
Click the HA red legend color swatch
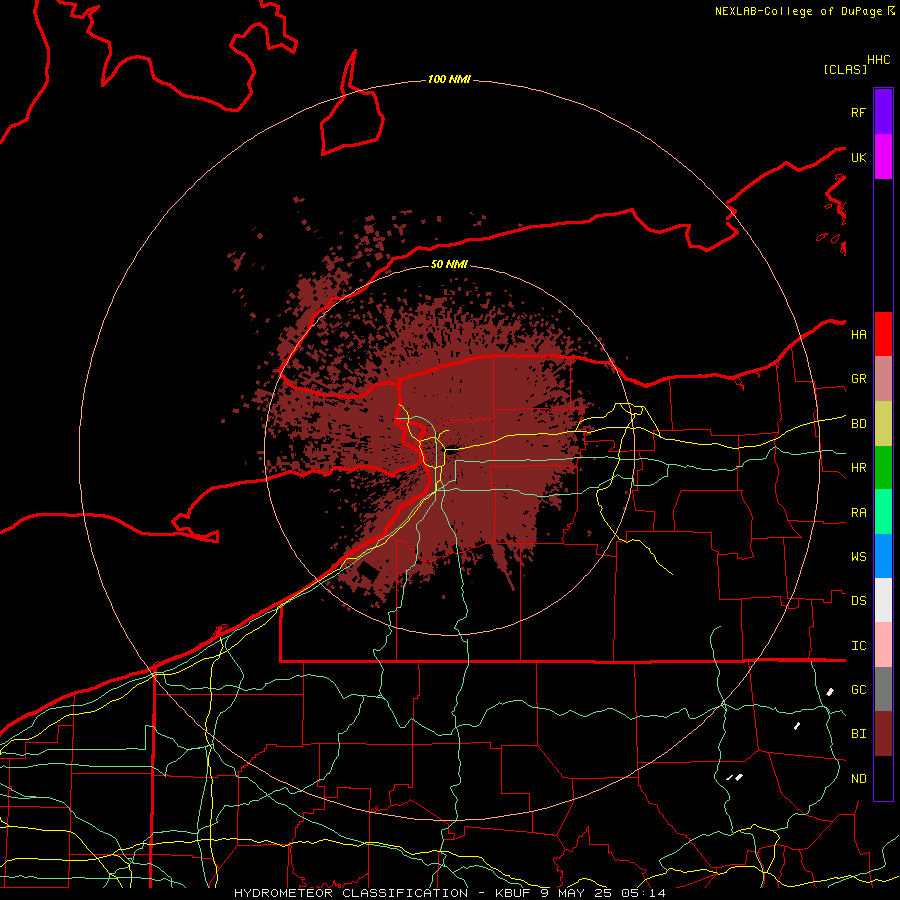tap(883, 334)
